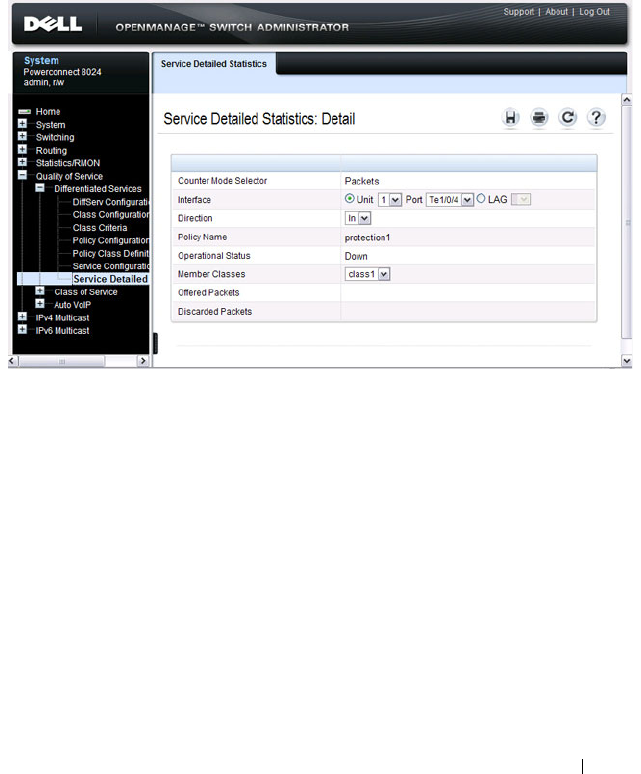Expand the Routing tree node
641x774 pixels.
coord(22,150)
